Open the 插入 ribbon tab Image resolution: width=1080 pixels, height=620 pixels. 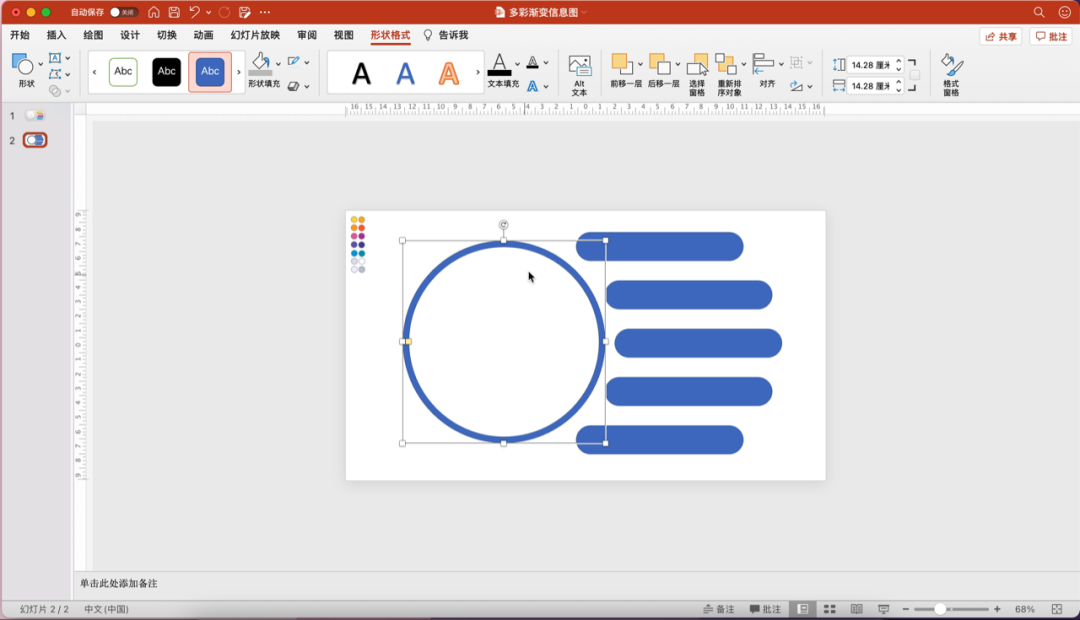[56, 35]
